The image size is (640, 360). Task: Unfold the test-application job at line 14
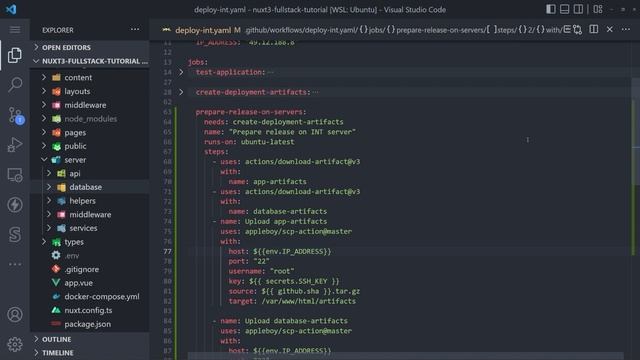click(181, 72)
